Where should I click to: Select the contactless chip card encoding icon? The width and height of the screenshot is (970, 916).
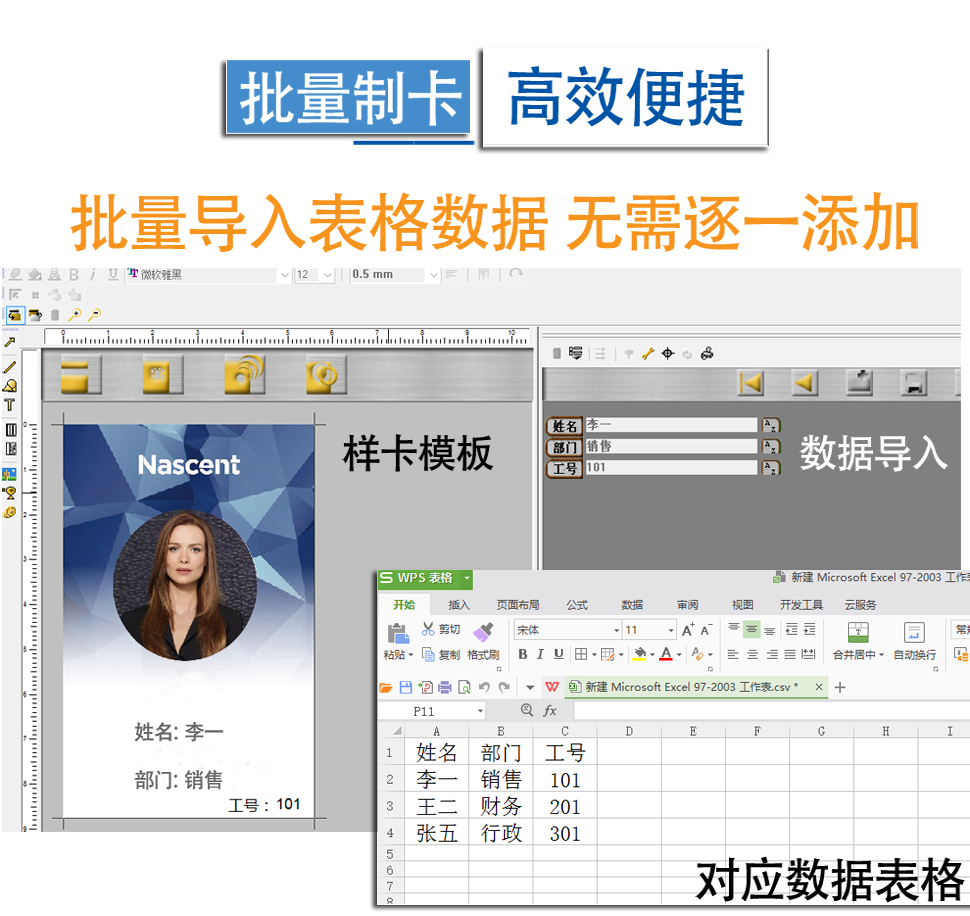[x=244, y=375]
